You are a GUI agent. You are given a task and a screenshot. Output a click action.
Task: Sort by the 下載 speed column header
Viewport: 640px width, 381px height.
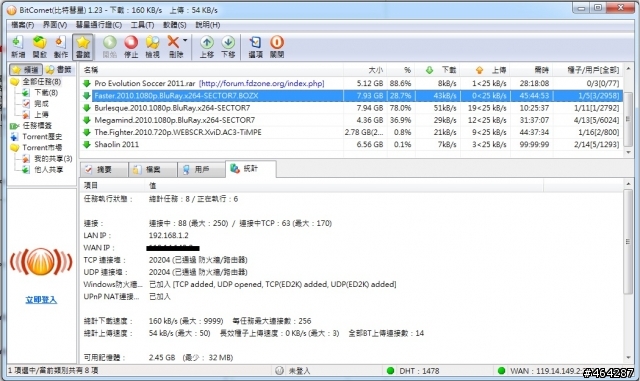438,70
